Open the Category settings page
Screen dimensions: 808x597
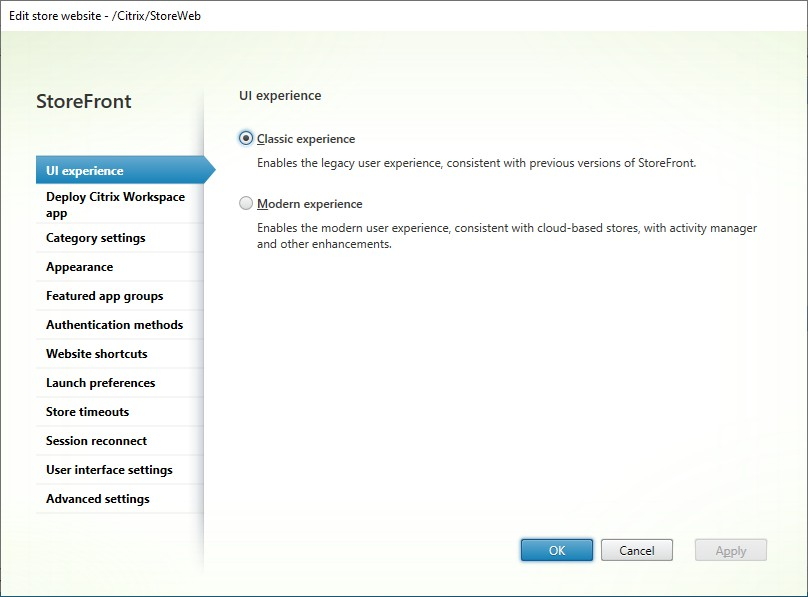pyautogui.click(x=95, y=238)
